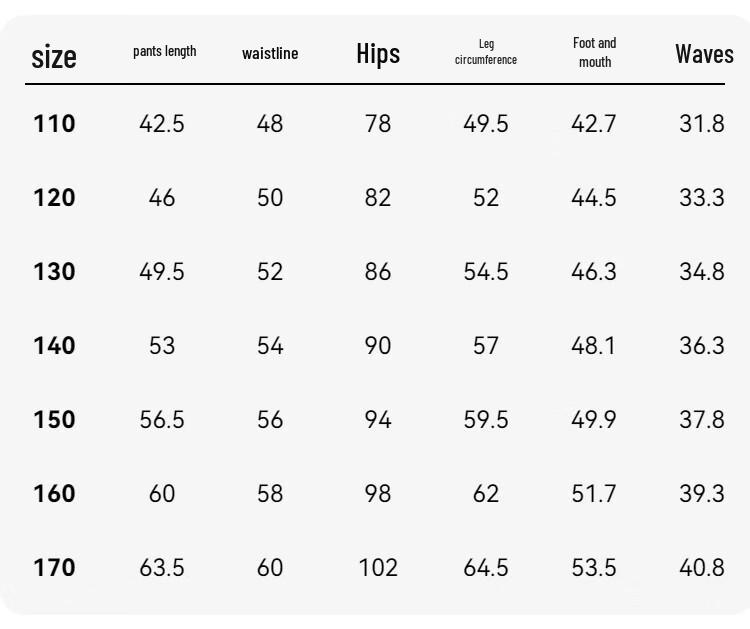Click the size 140 row label
This screenshot has height=629, width=750.
(x=54, y=345)
